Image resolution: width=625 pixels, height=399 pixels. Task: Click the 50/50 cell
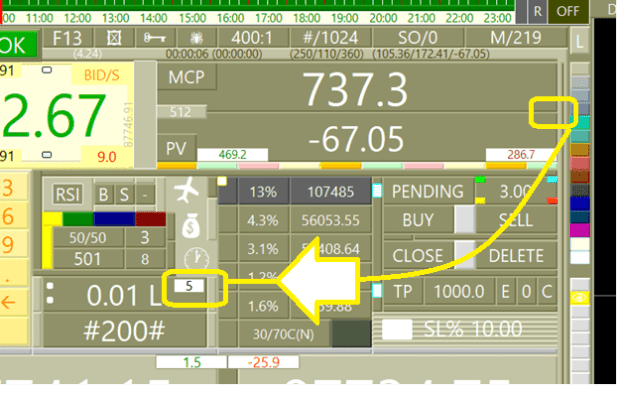88,238
